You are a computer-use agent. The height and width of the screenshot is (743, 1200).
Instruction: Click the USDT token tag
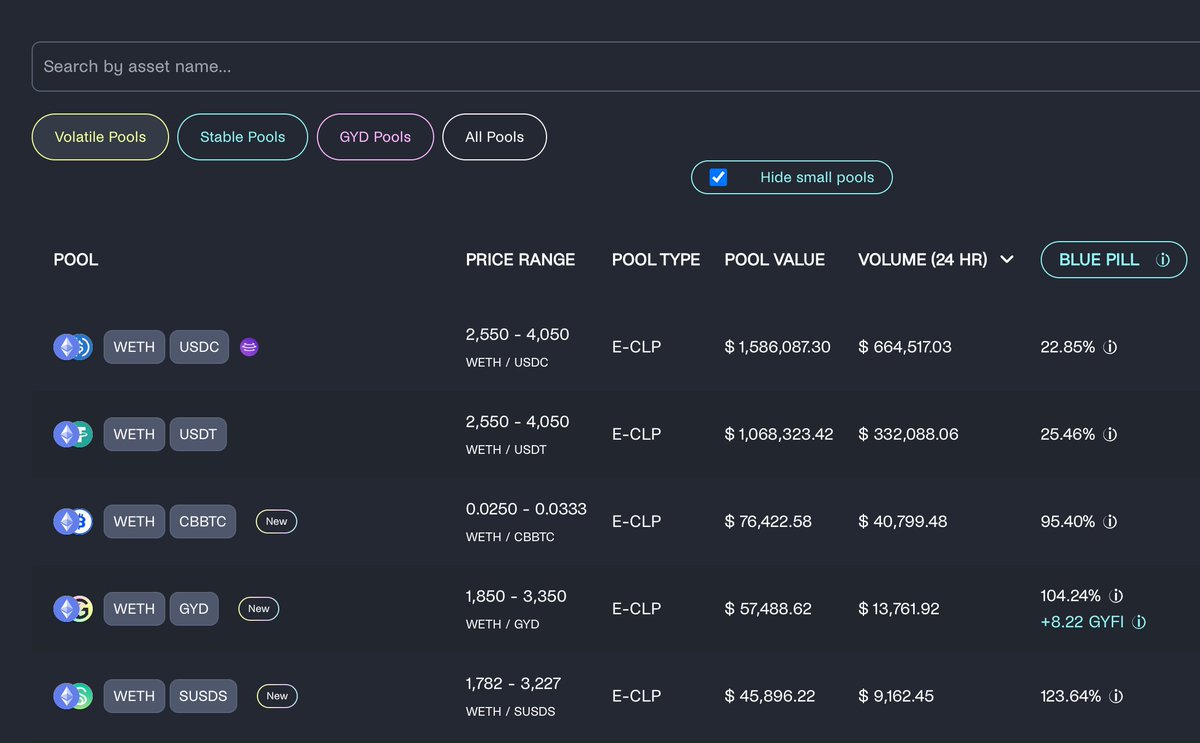[x=198, y=434]
